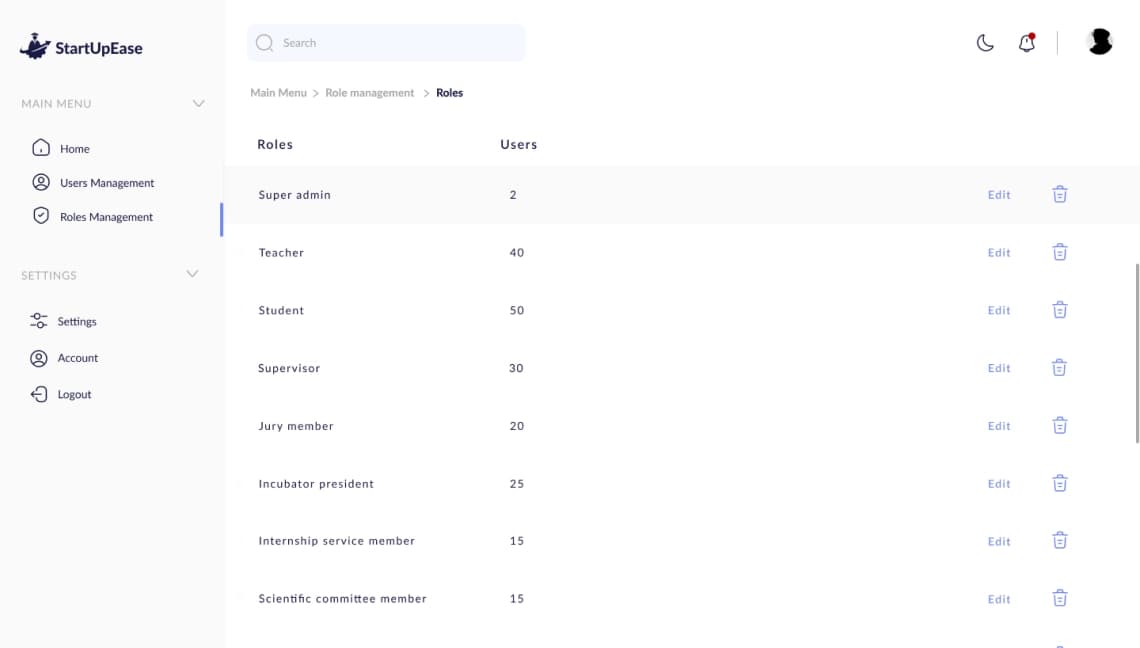Click the Roles column header
This screenshot has width=1140, height=648.
pyautogui.click(x=275, y=144)
